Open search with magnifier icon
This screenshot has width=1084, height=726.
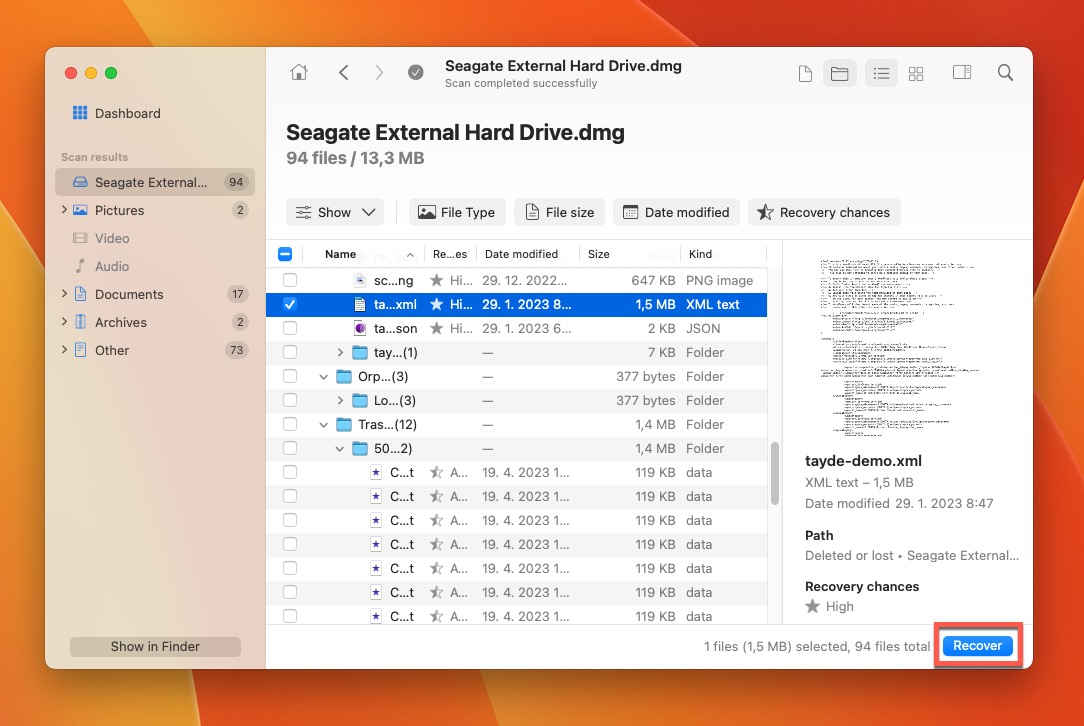coord(1005,73)
